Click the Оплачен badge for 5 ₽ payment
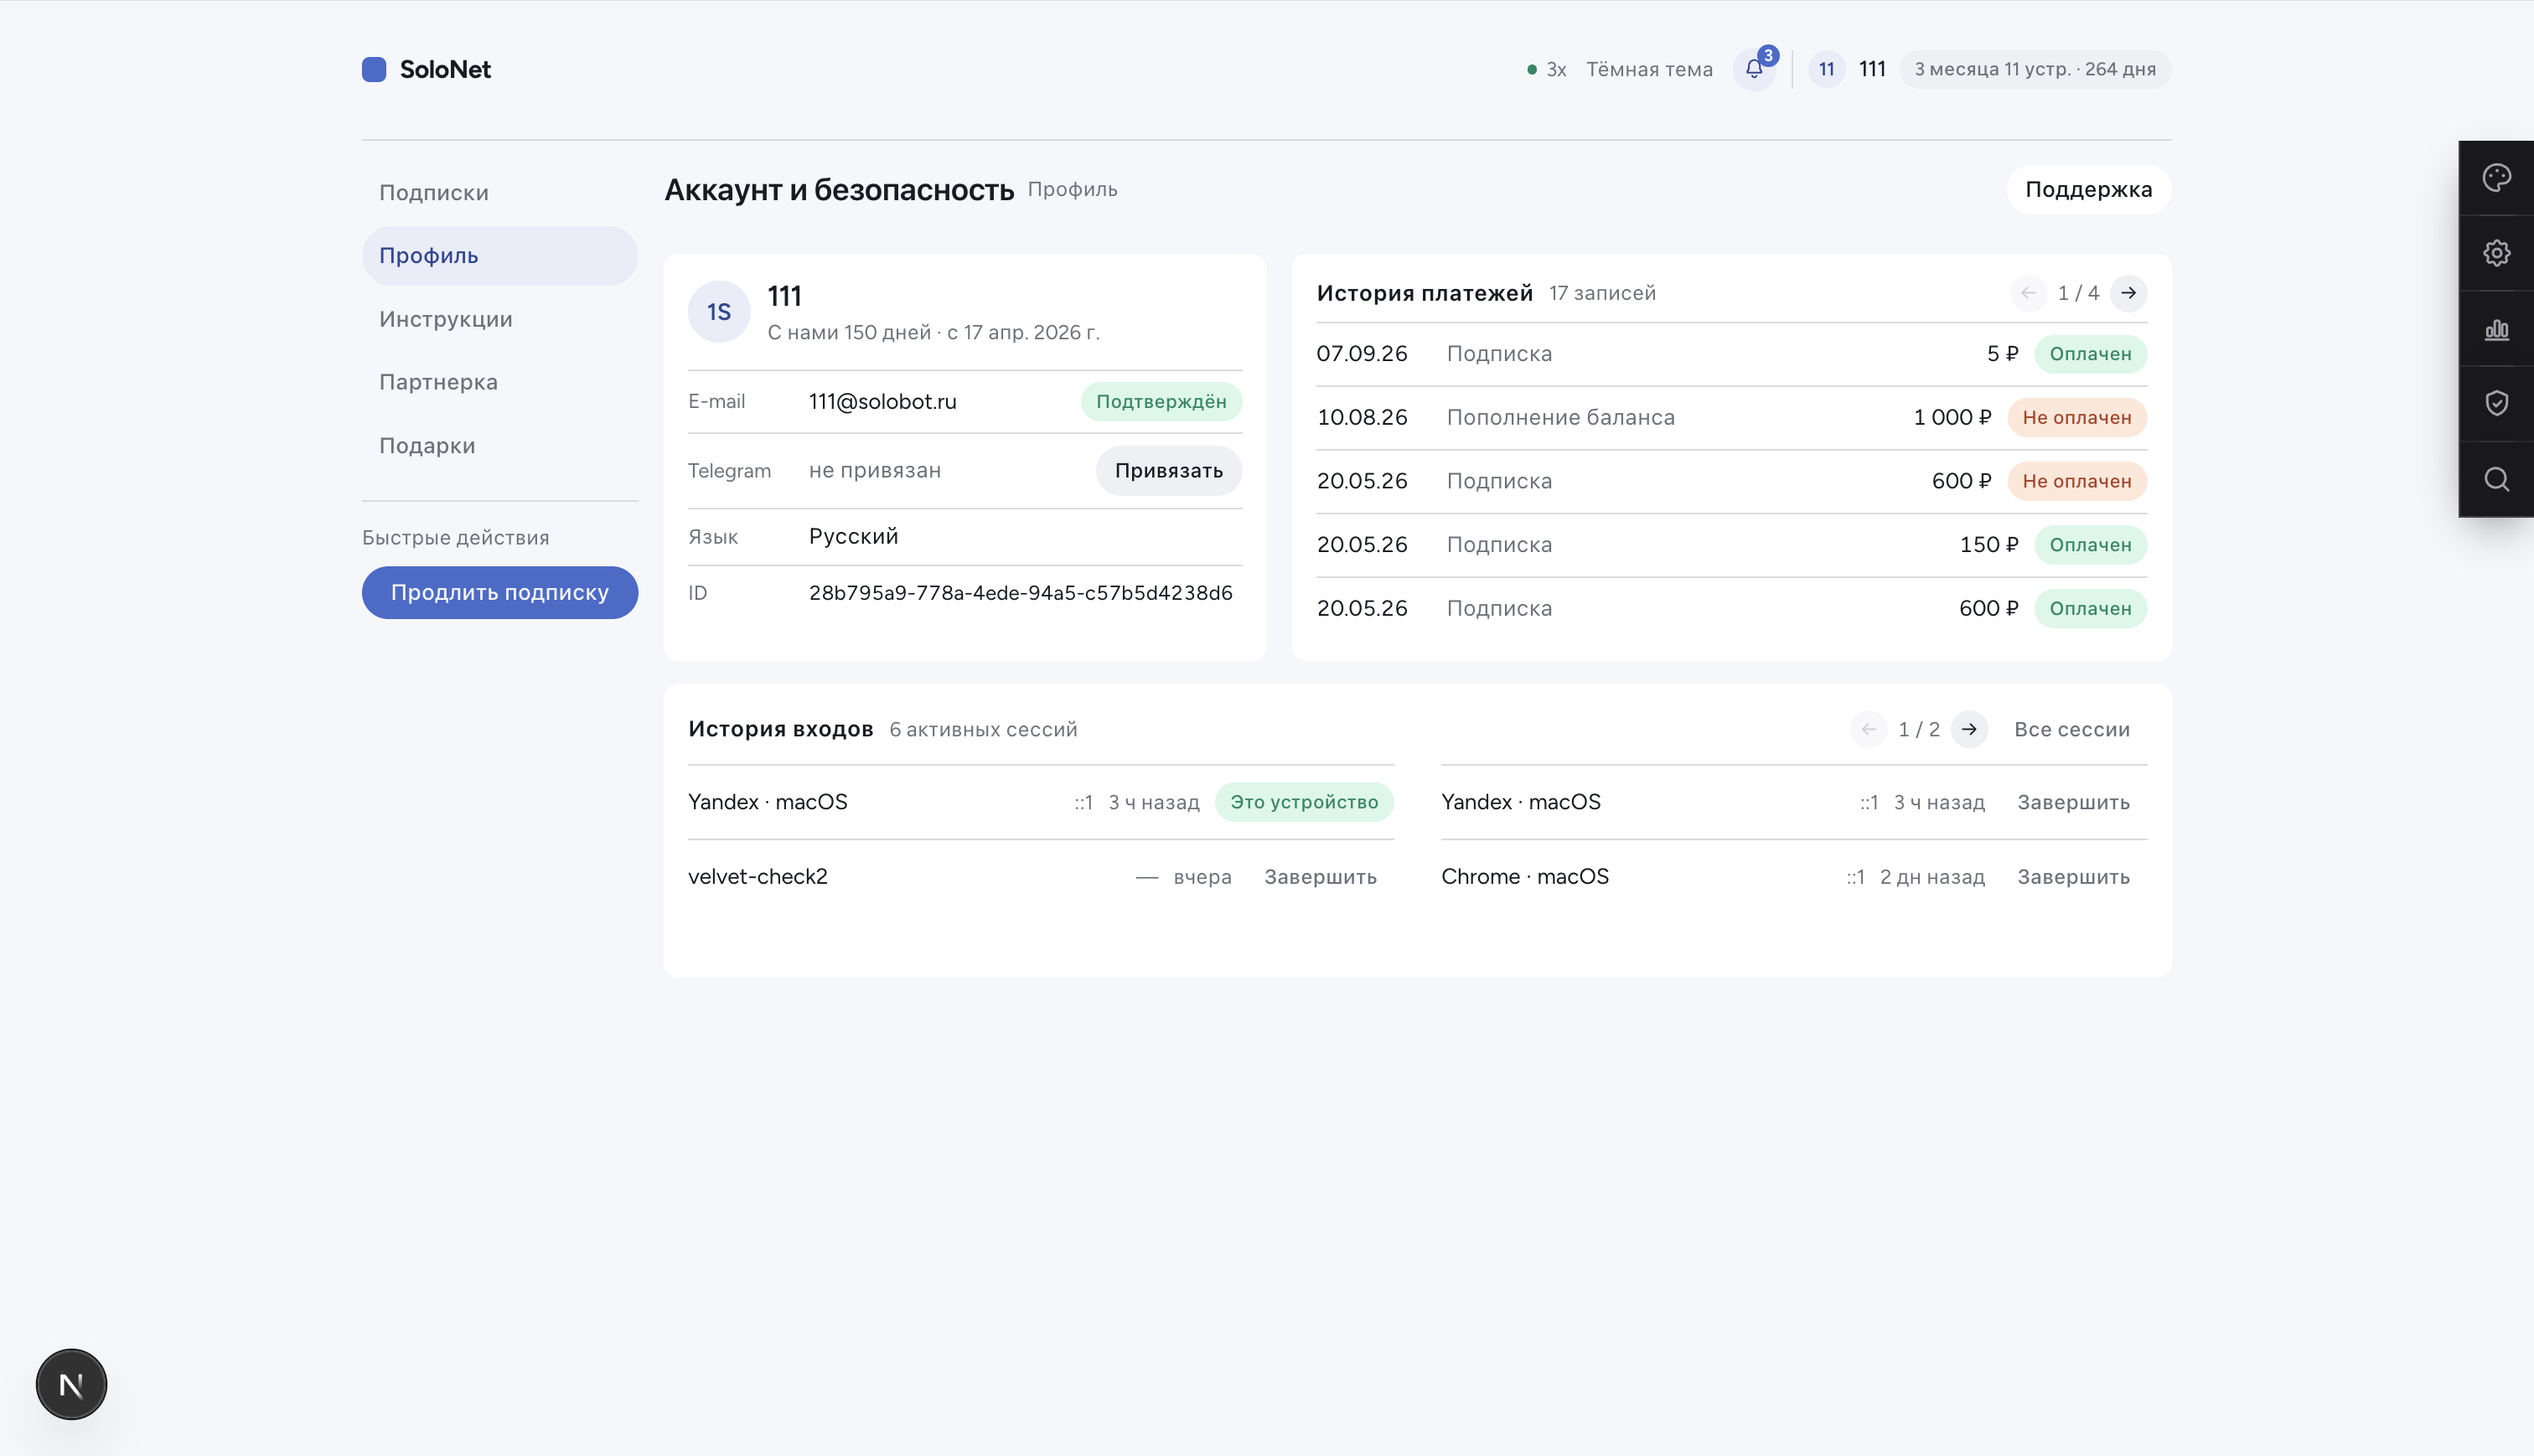This screenshot has height=1456, width=2534. pos(2089,354)
